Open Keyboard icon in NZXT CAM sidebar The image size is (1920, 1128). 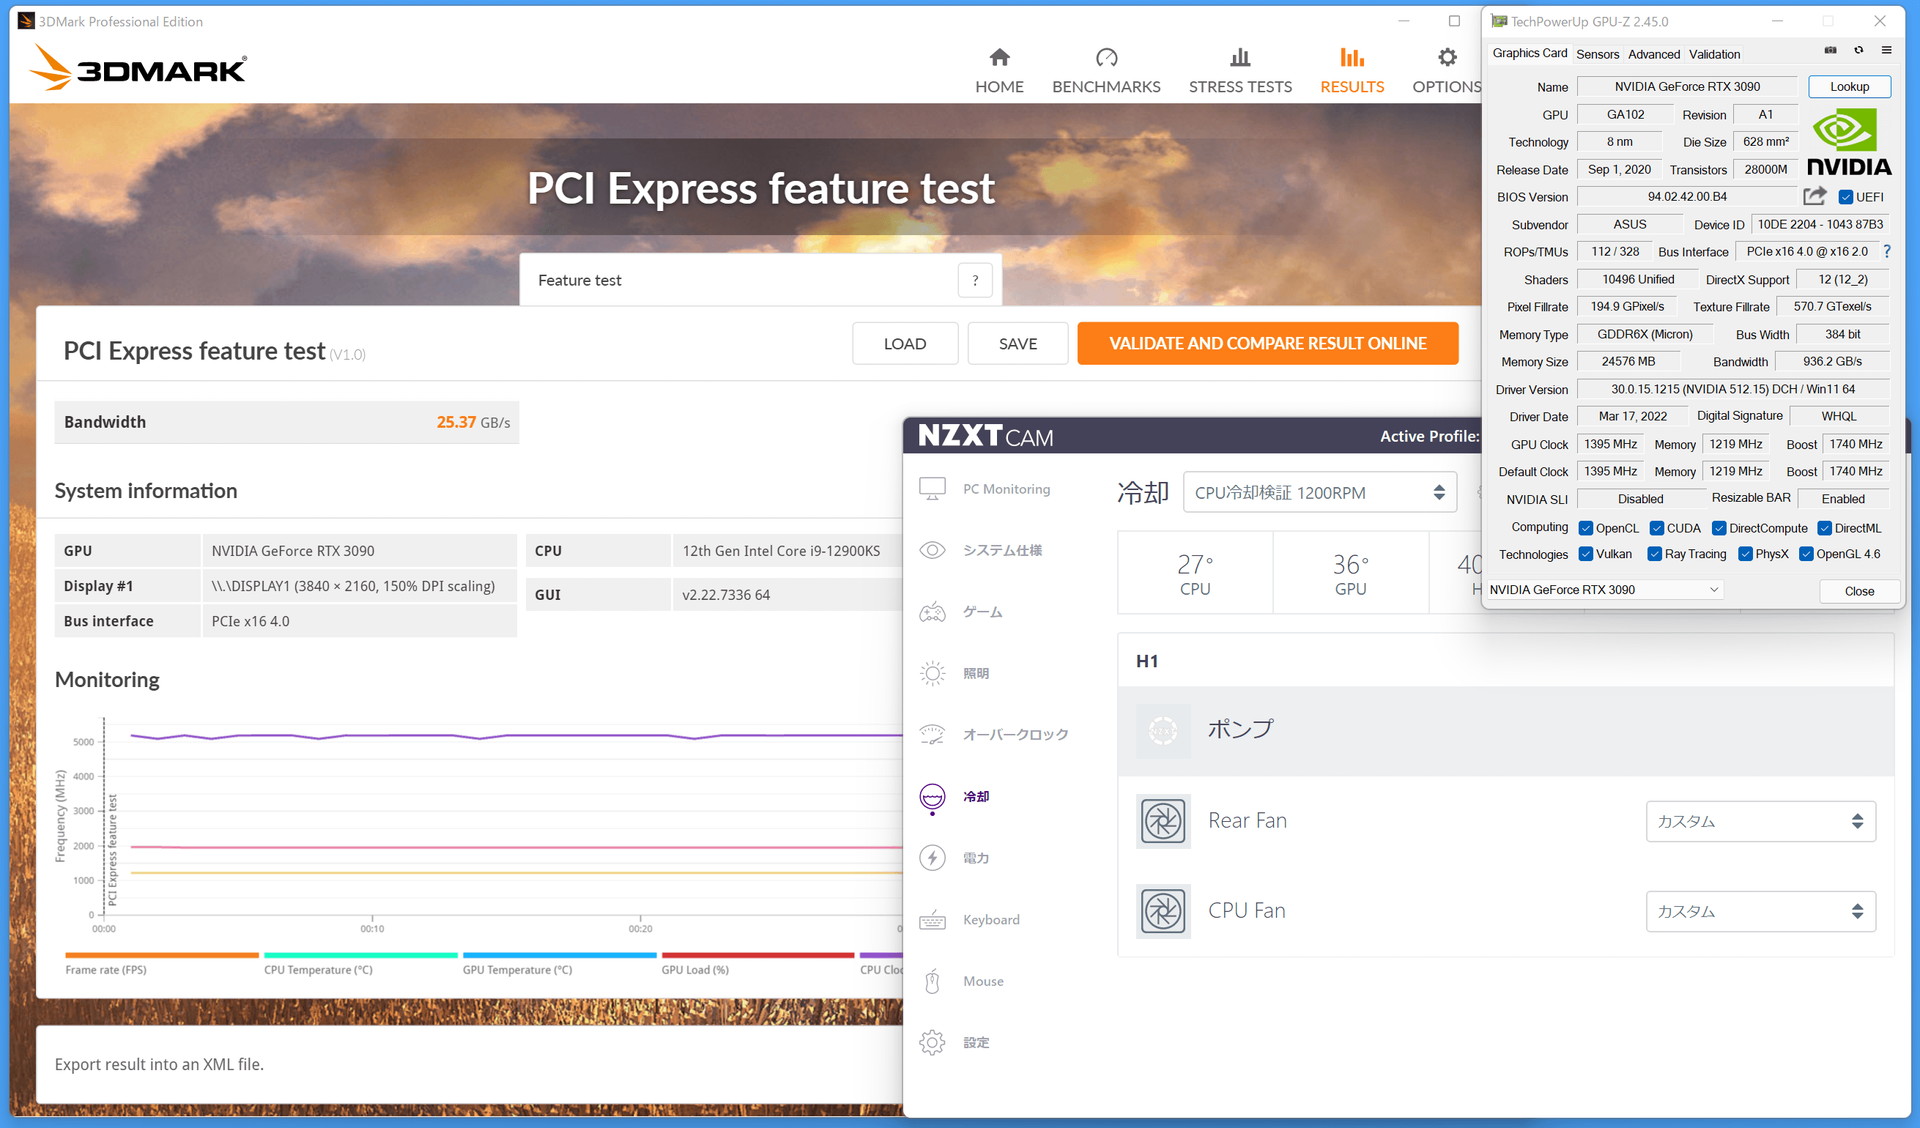pos(932,920)
